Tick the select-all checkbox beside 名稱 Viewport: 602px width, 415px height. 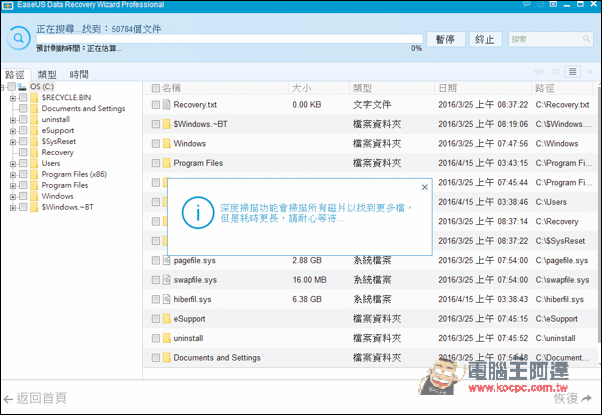(x=155, y=88)
